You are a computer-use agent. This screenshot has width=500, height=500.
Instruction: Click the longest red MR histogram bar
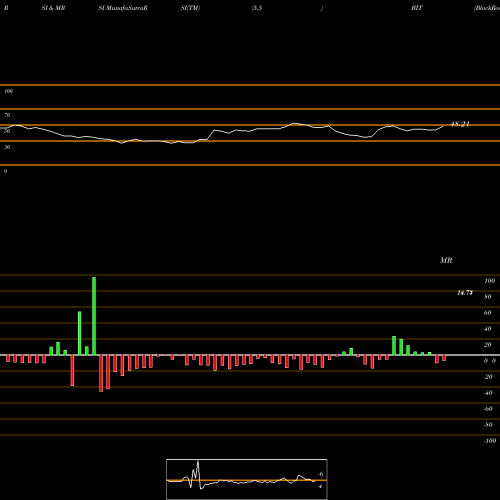point(101,373)
